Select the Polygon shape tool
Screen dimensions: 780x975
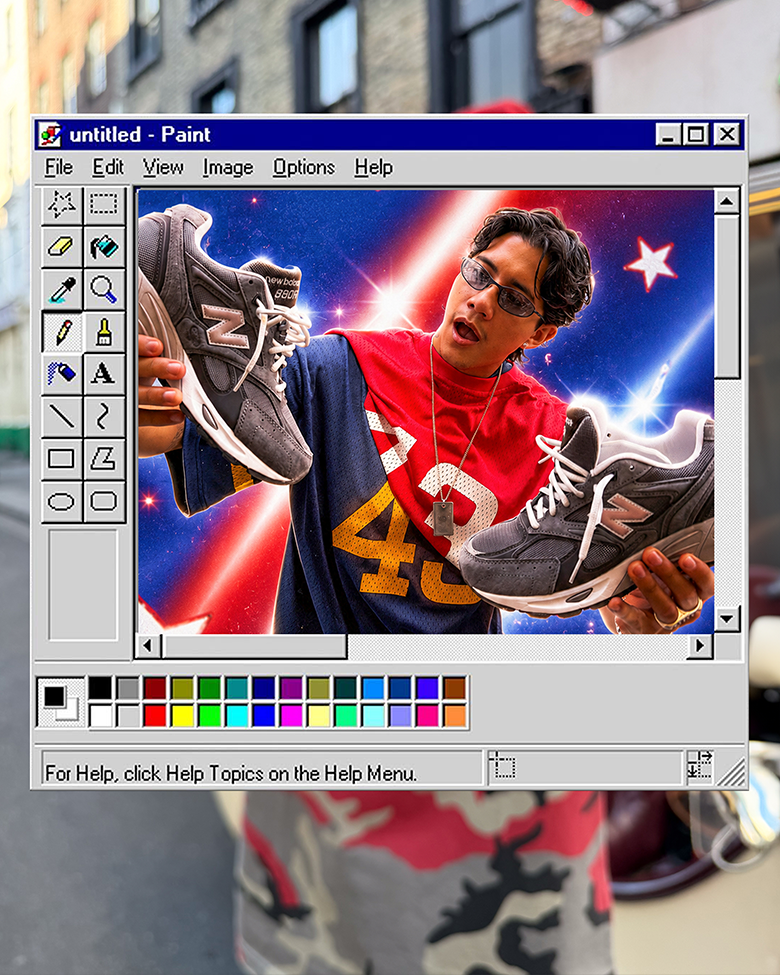click(104, 459)
